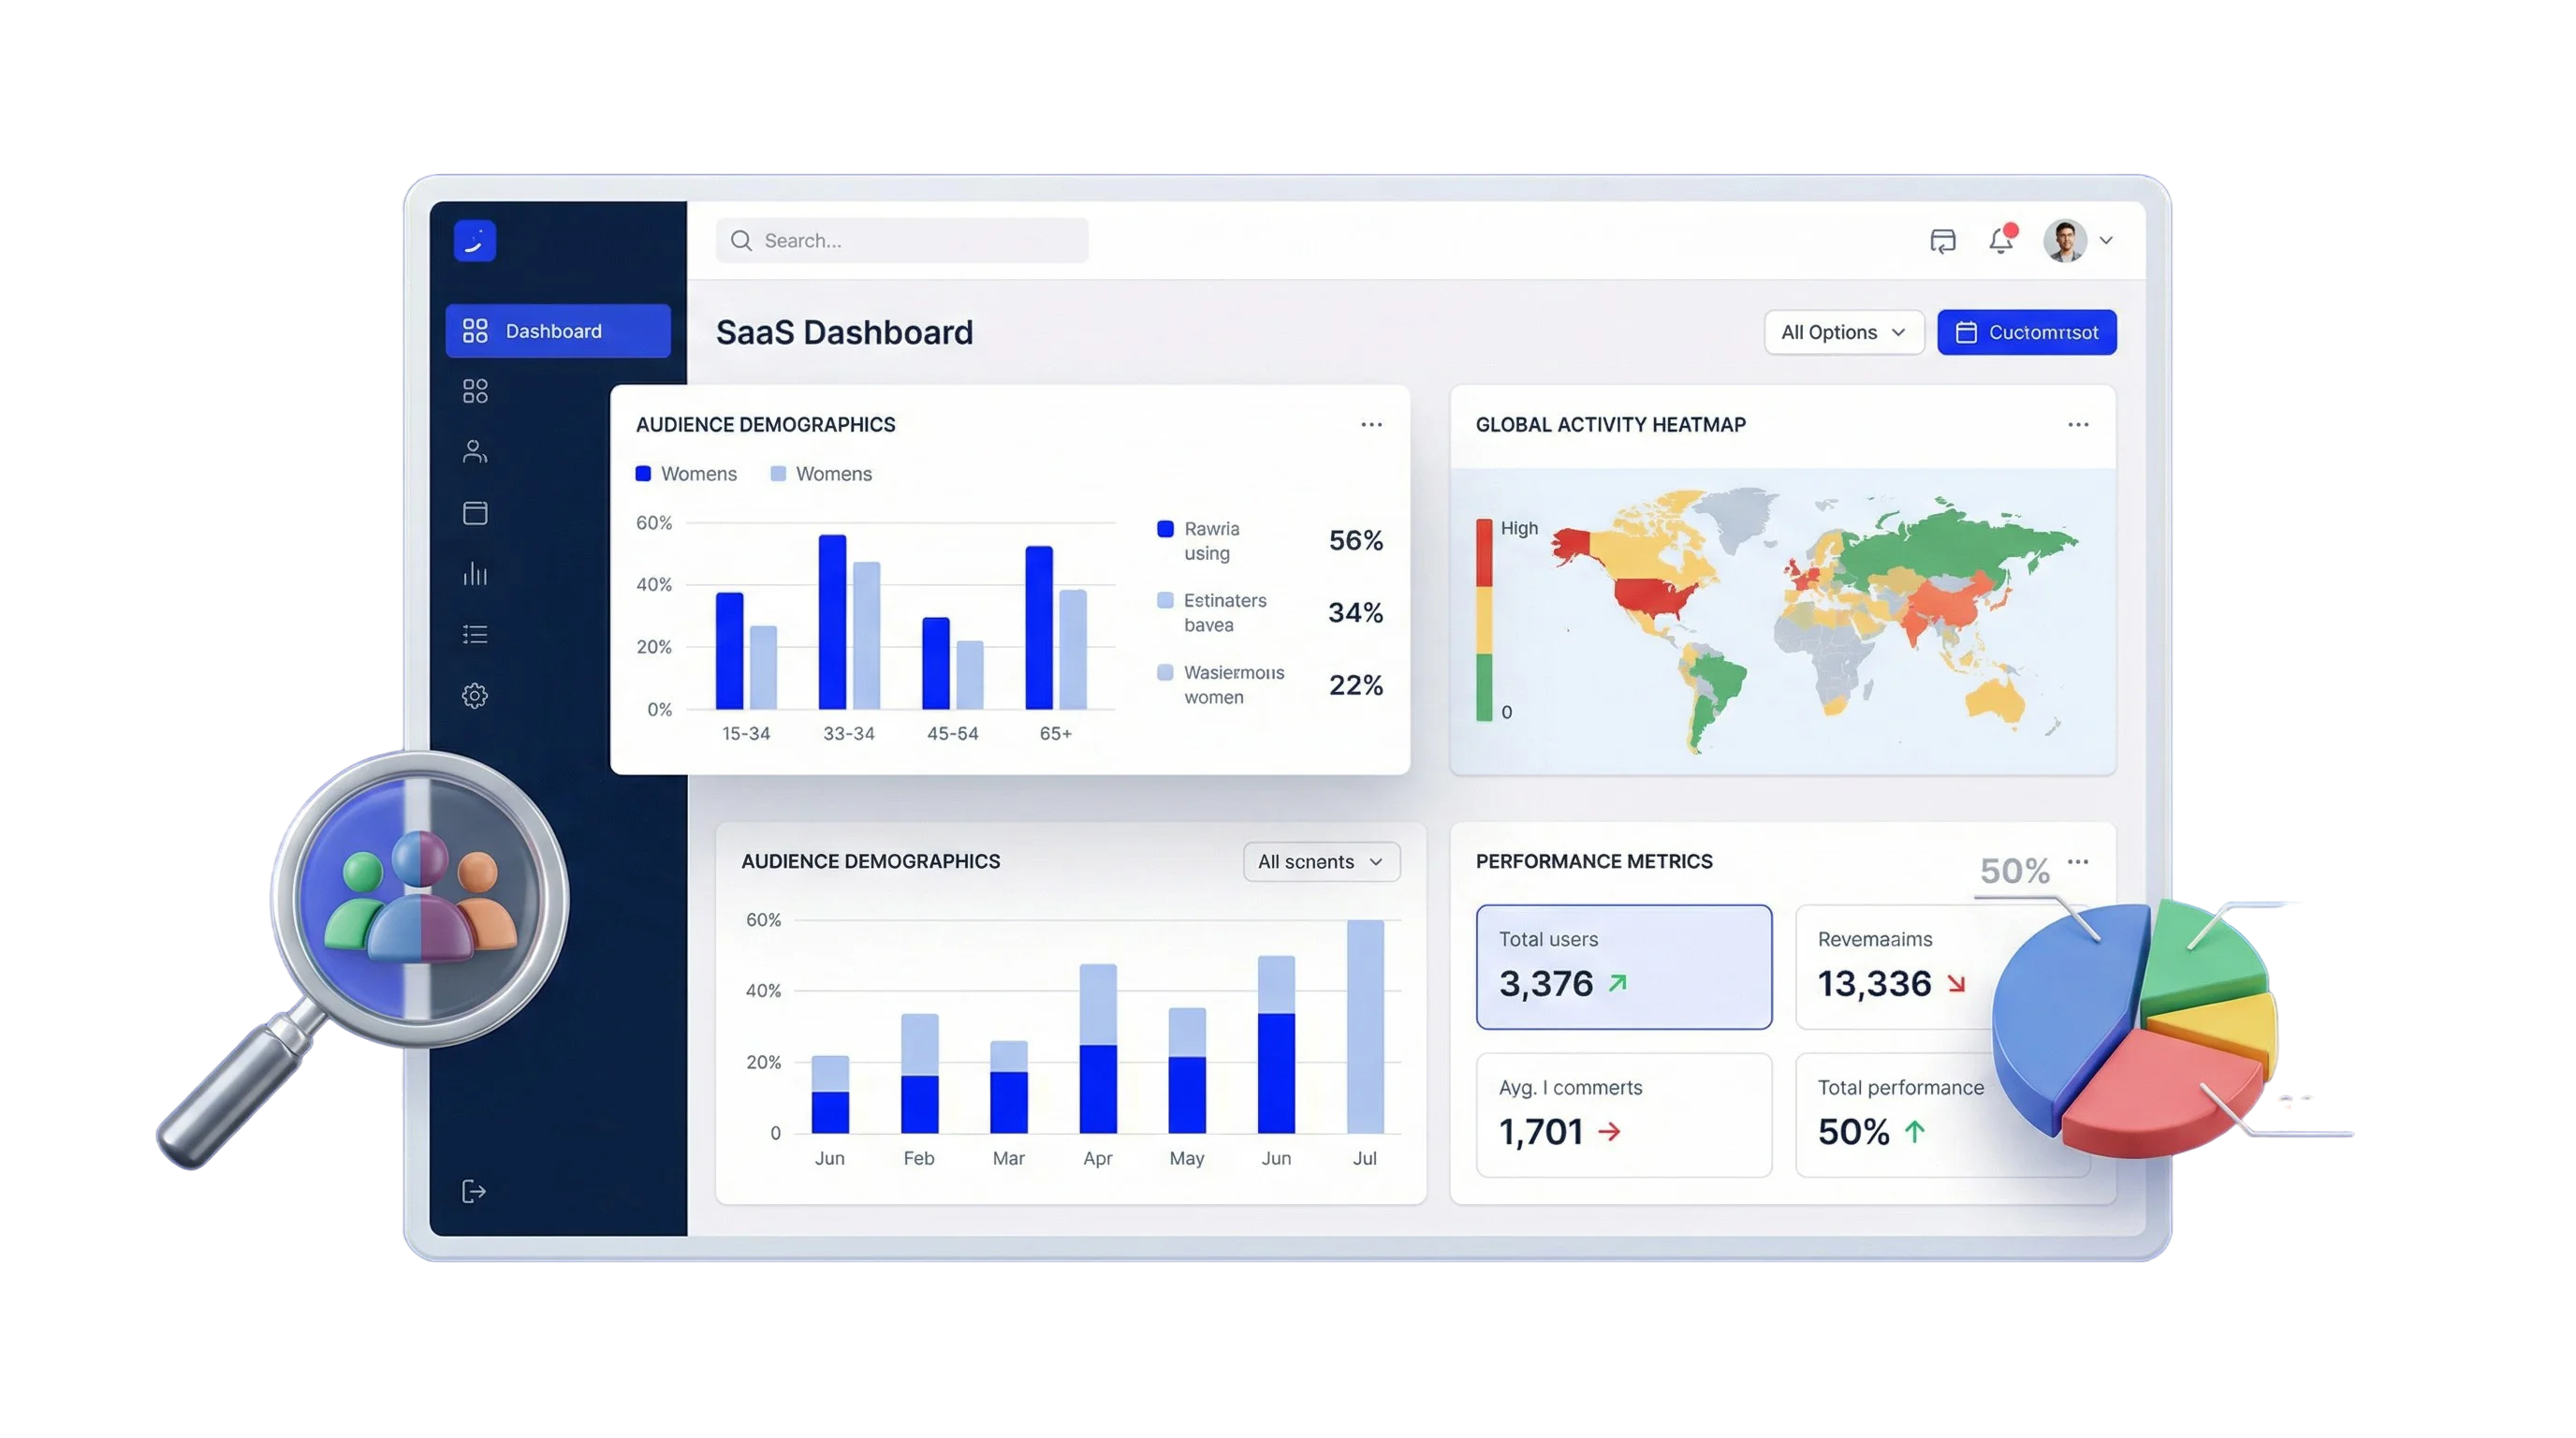Open the settings gear in sidebar
The image size is (2576, 1438).
(x=475, y=695)
